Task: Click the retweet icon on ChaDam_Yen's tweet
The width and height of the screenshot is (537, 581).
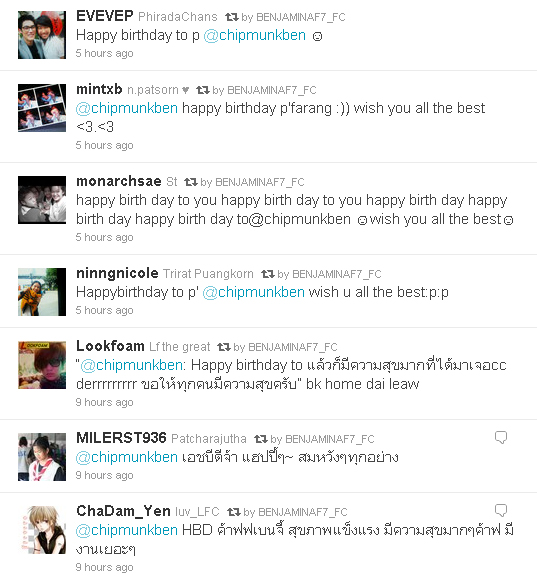Action: coord(234,512)
